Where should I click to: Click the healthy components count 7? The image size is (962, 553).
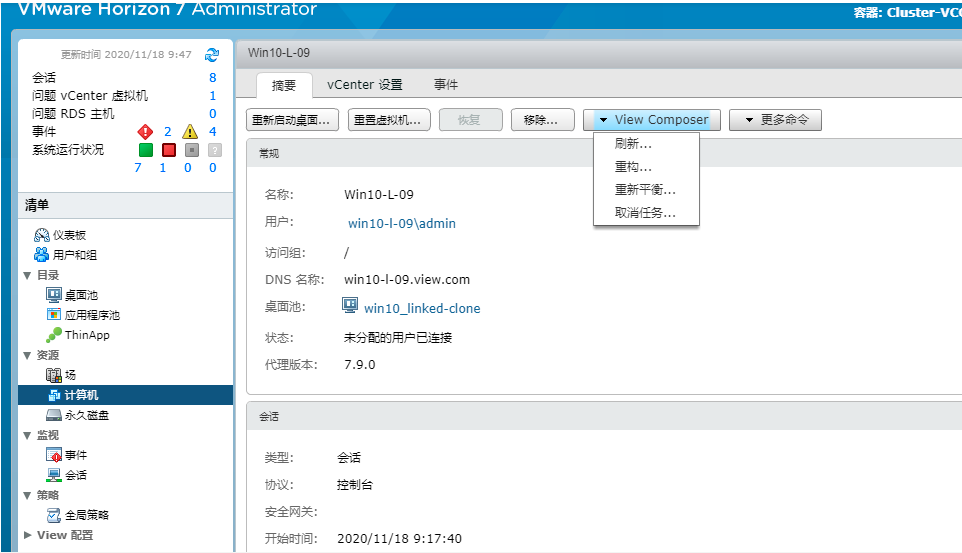tap(137, 168)
